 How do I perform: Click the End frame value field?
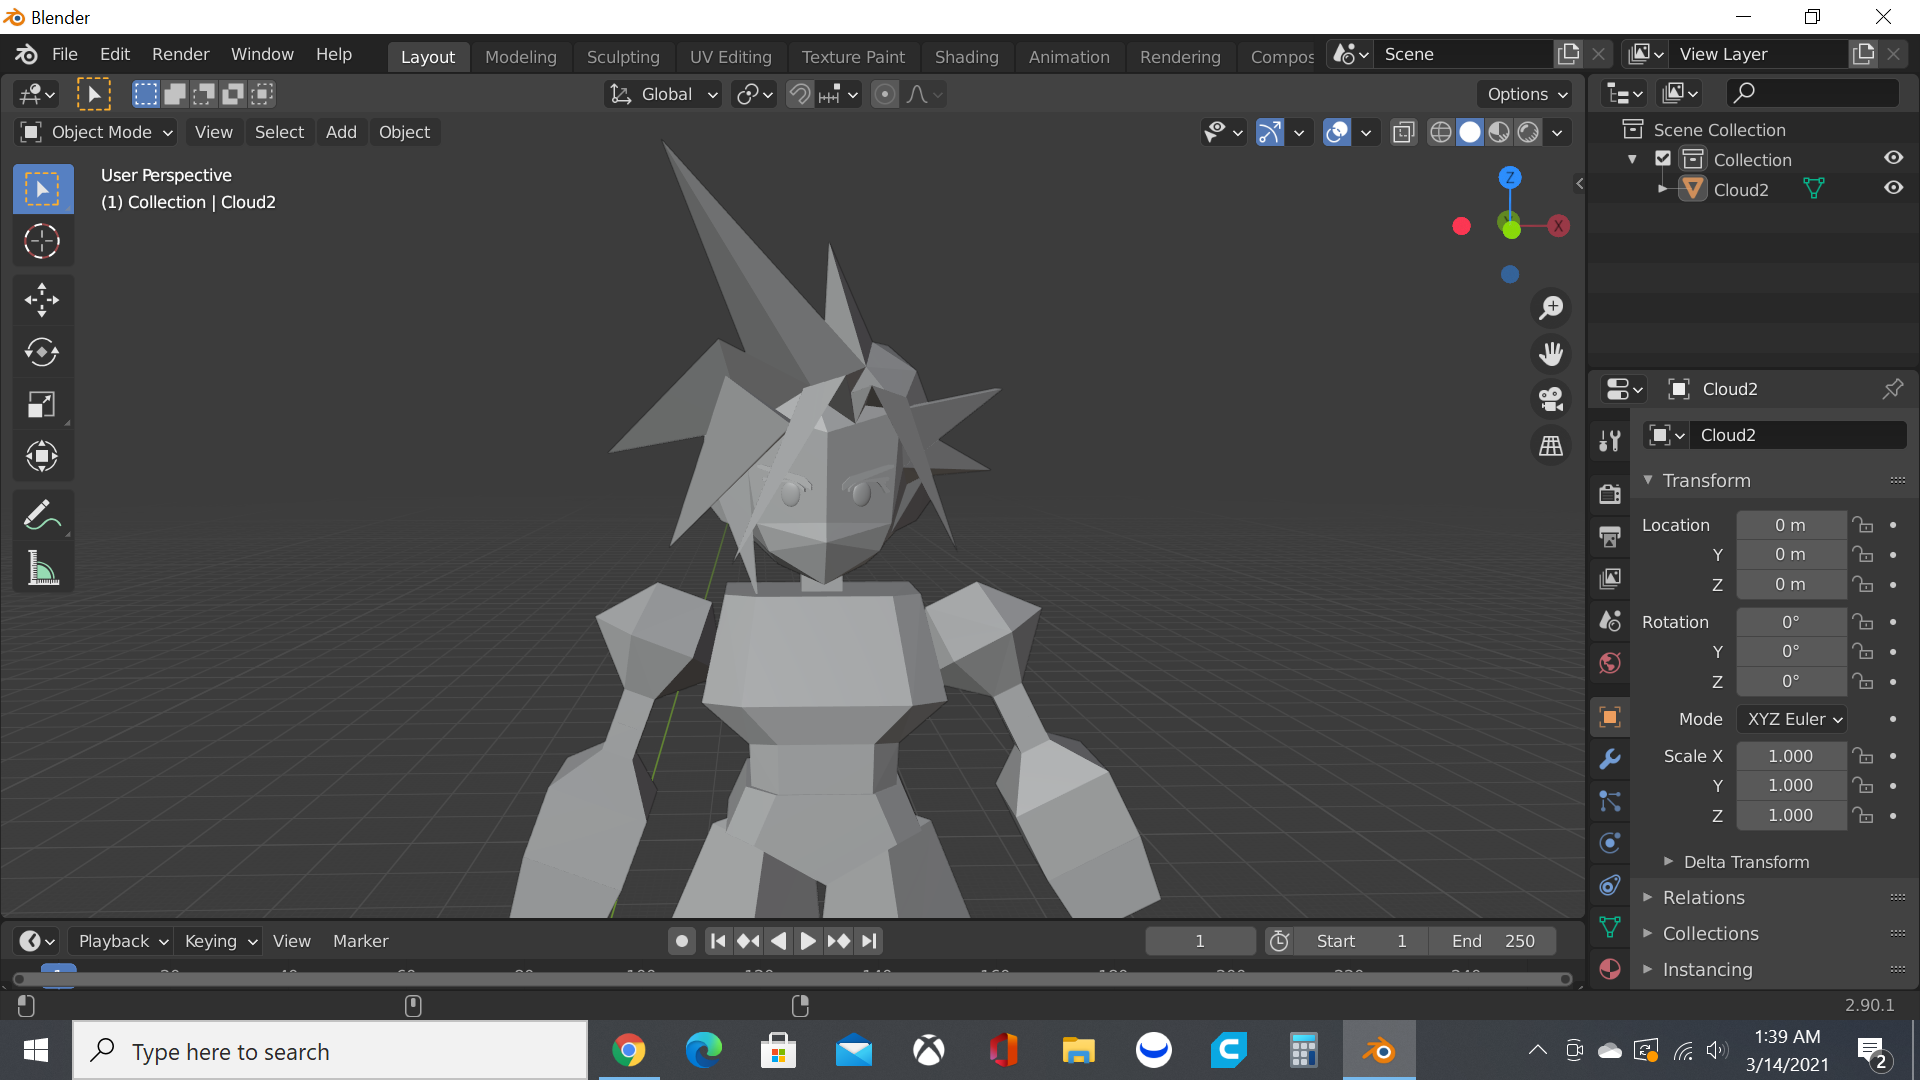(1493, 941)
